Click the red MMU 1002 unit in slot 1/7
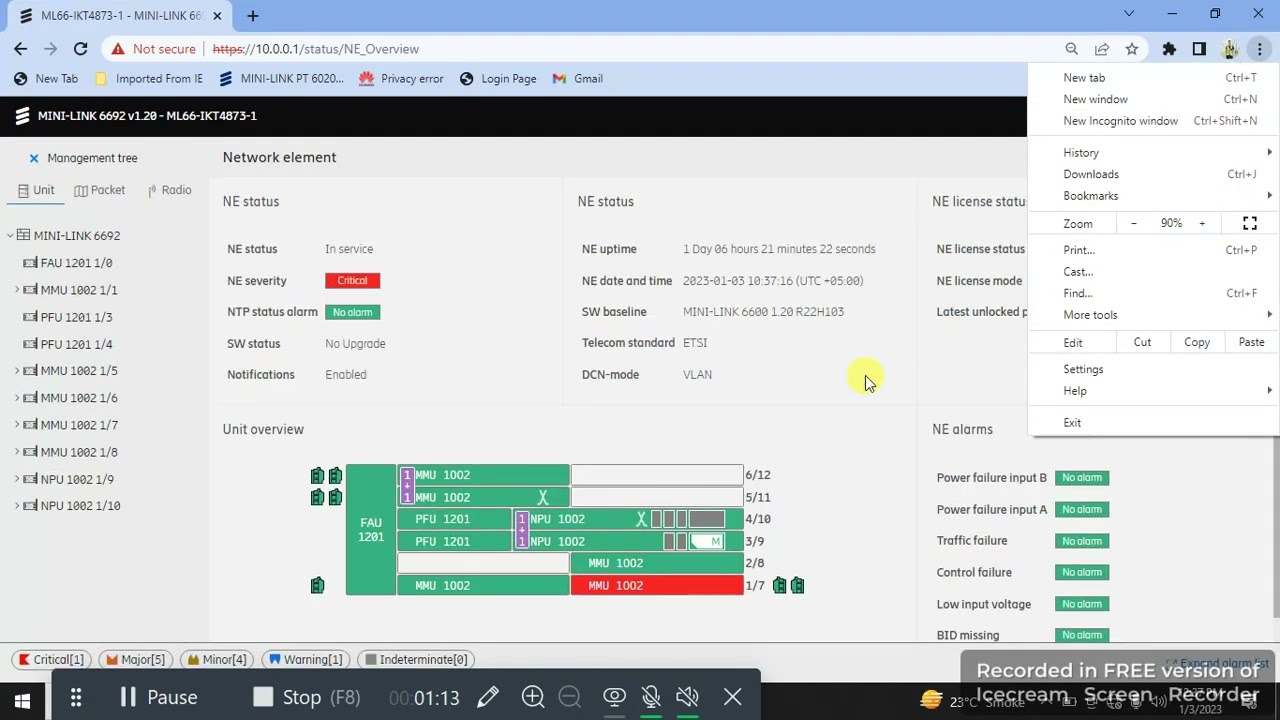The width and height of the screenshot is (1280, 720). click(657, 586)
